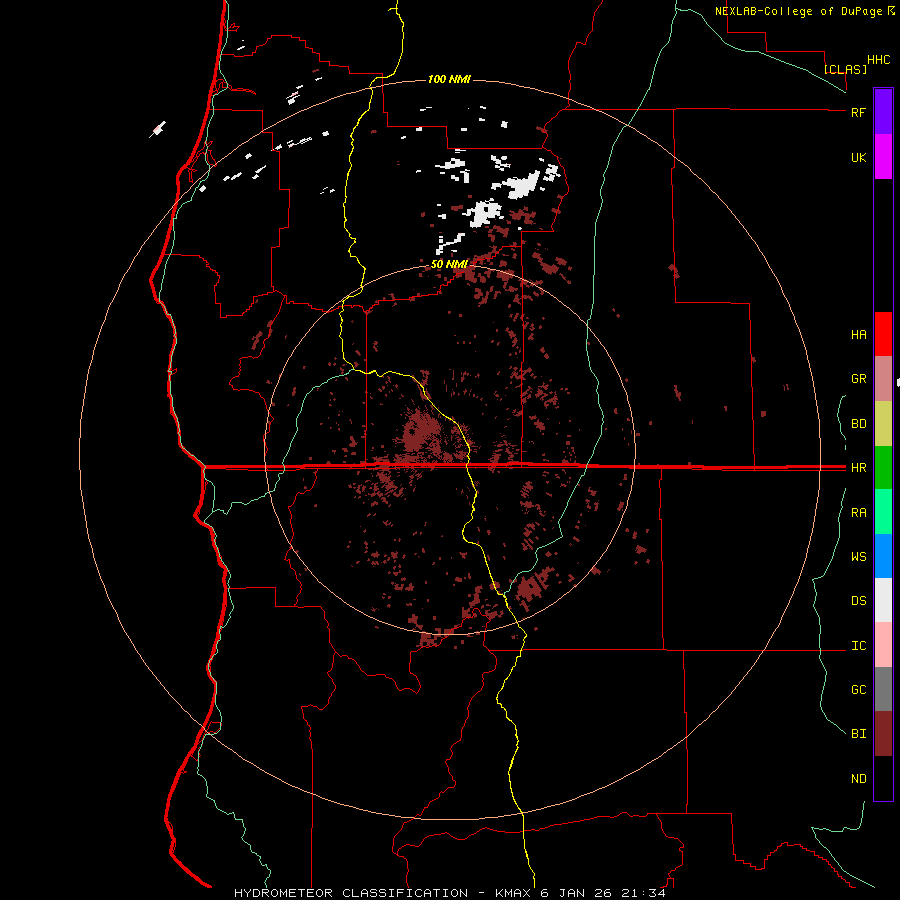
Task: Click the 50 NMI range ring label
Action: point(449,264)
